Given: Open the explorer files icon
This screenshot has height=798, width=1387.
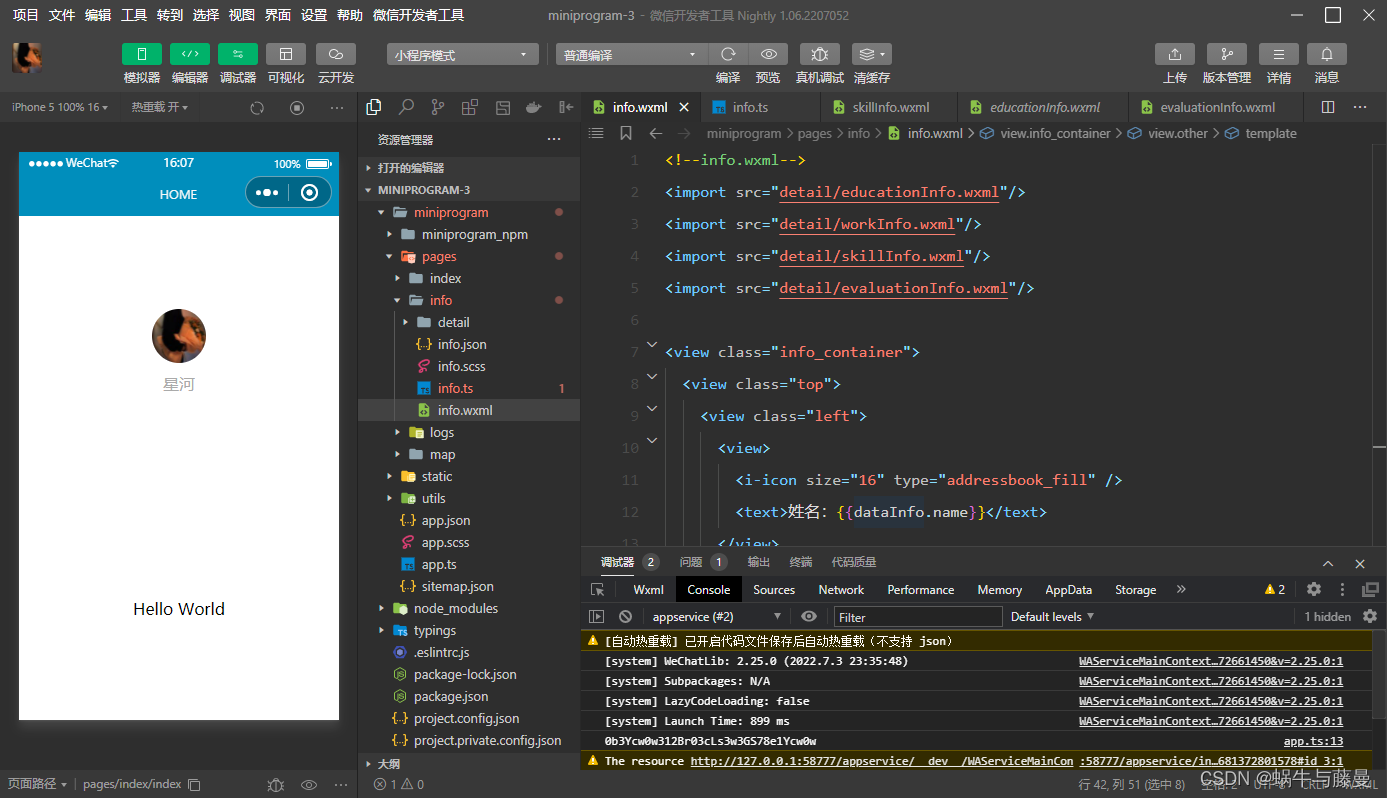Looking at the screenshot, I should click(x=374, y=107).
